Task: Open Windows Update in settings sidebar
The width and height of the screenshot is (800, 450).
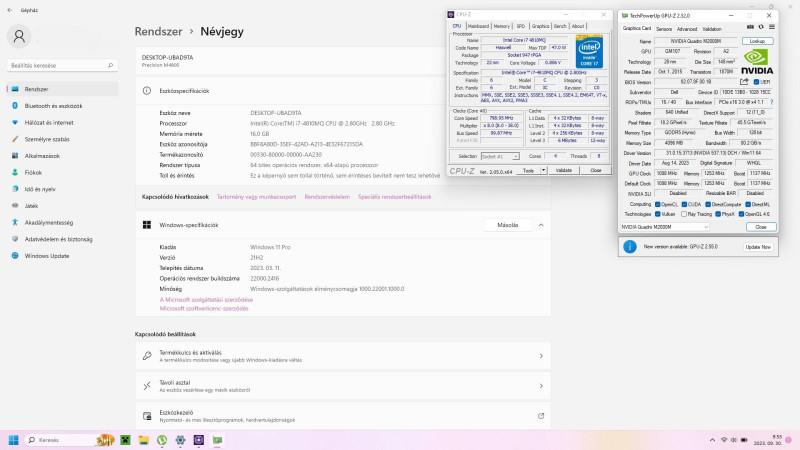Action: tap(62, 256)
